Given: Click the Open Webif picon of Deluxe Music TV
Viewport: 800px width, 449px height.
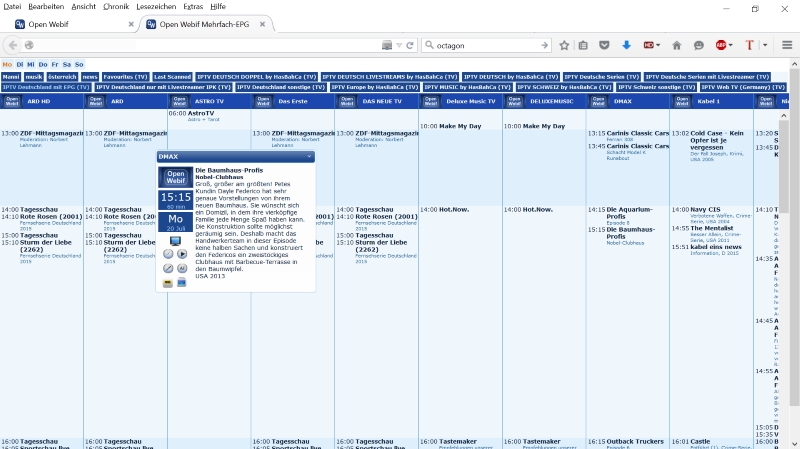Looking at the screenshot, I should pyautogui.click(x=431, y=102).
